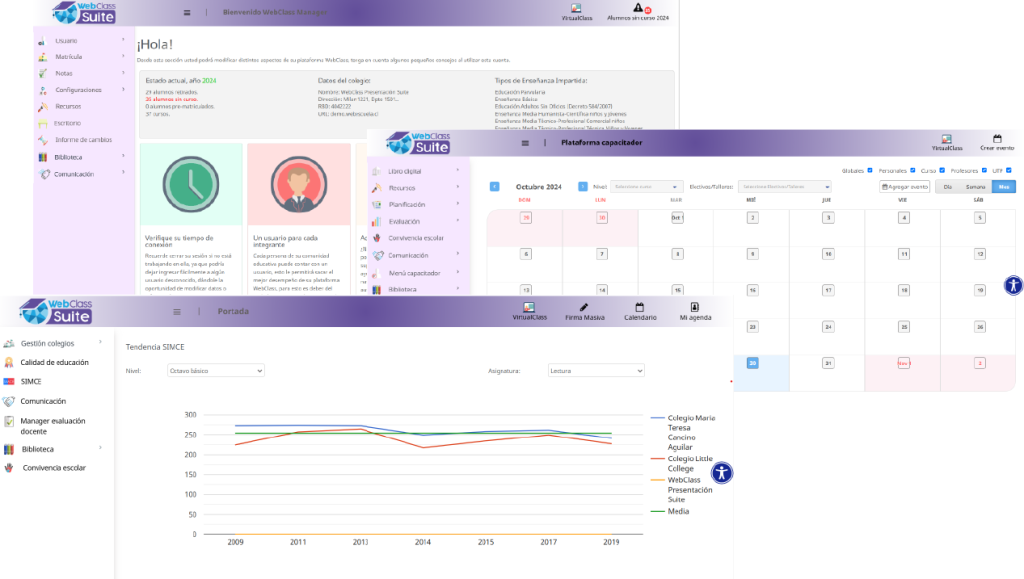Expand Libro digital in the capacitador sidebar

(417, 171)
